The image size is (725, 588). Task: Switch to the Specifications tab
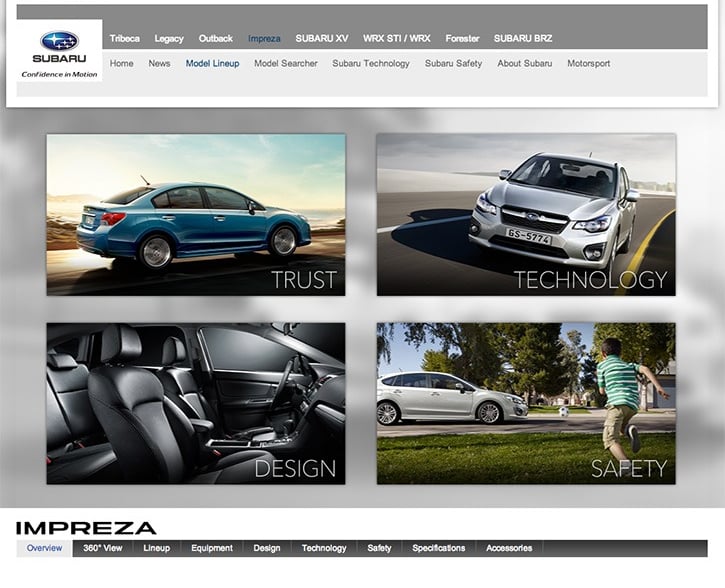[x=439, y=548]
